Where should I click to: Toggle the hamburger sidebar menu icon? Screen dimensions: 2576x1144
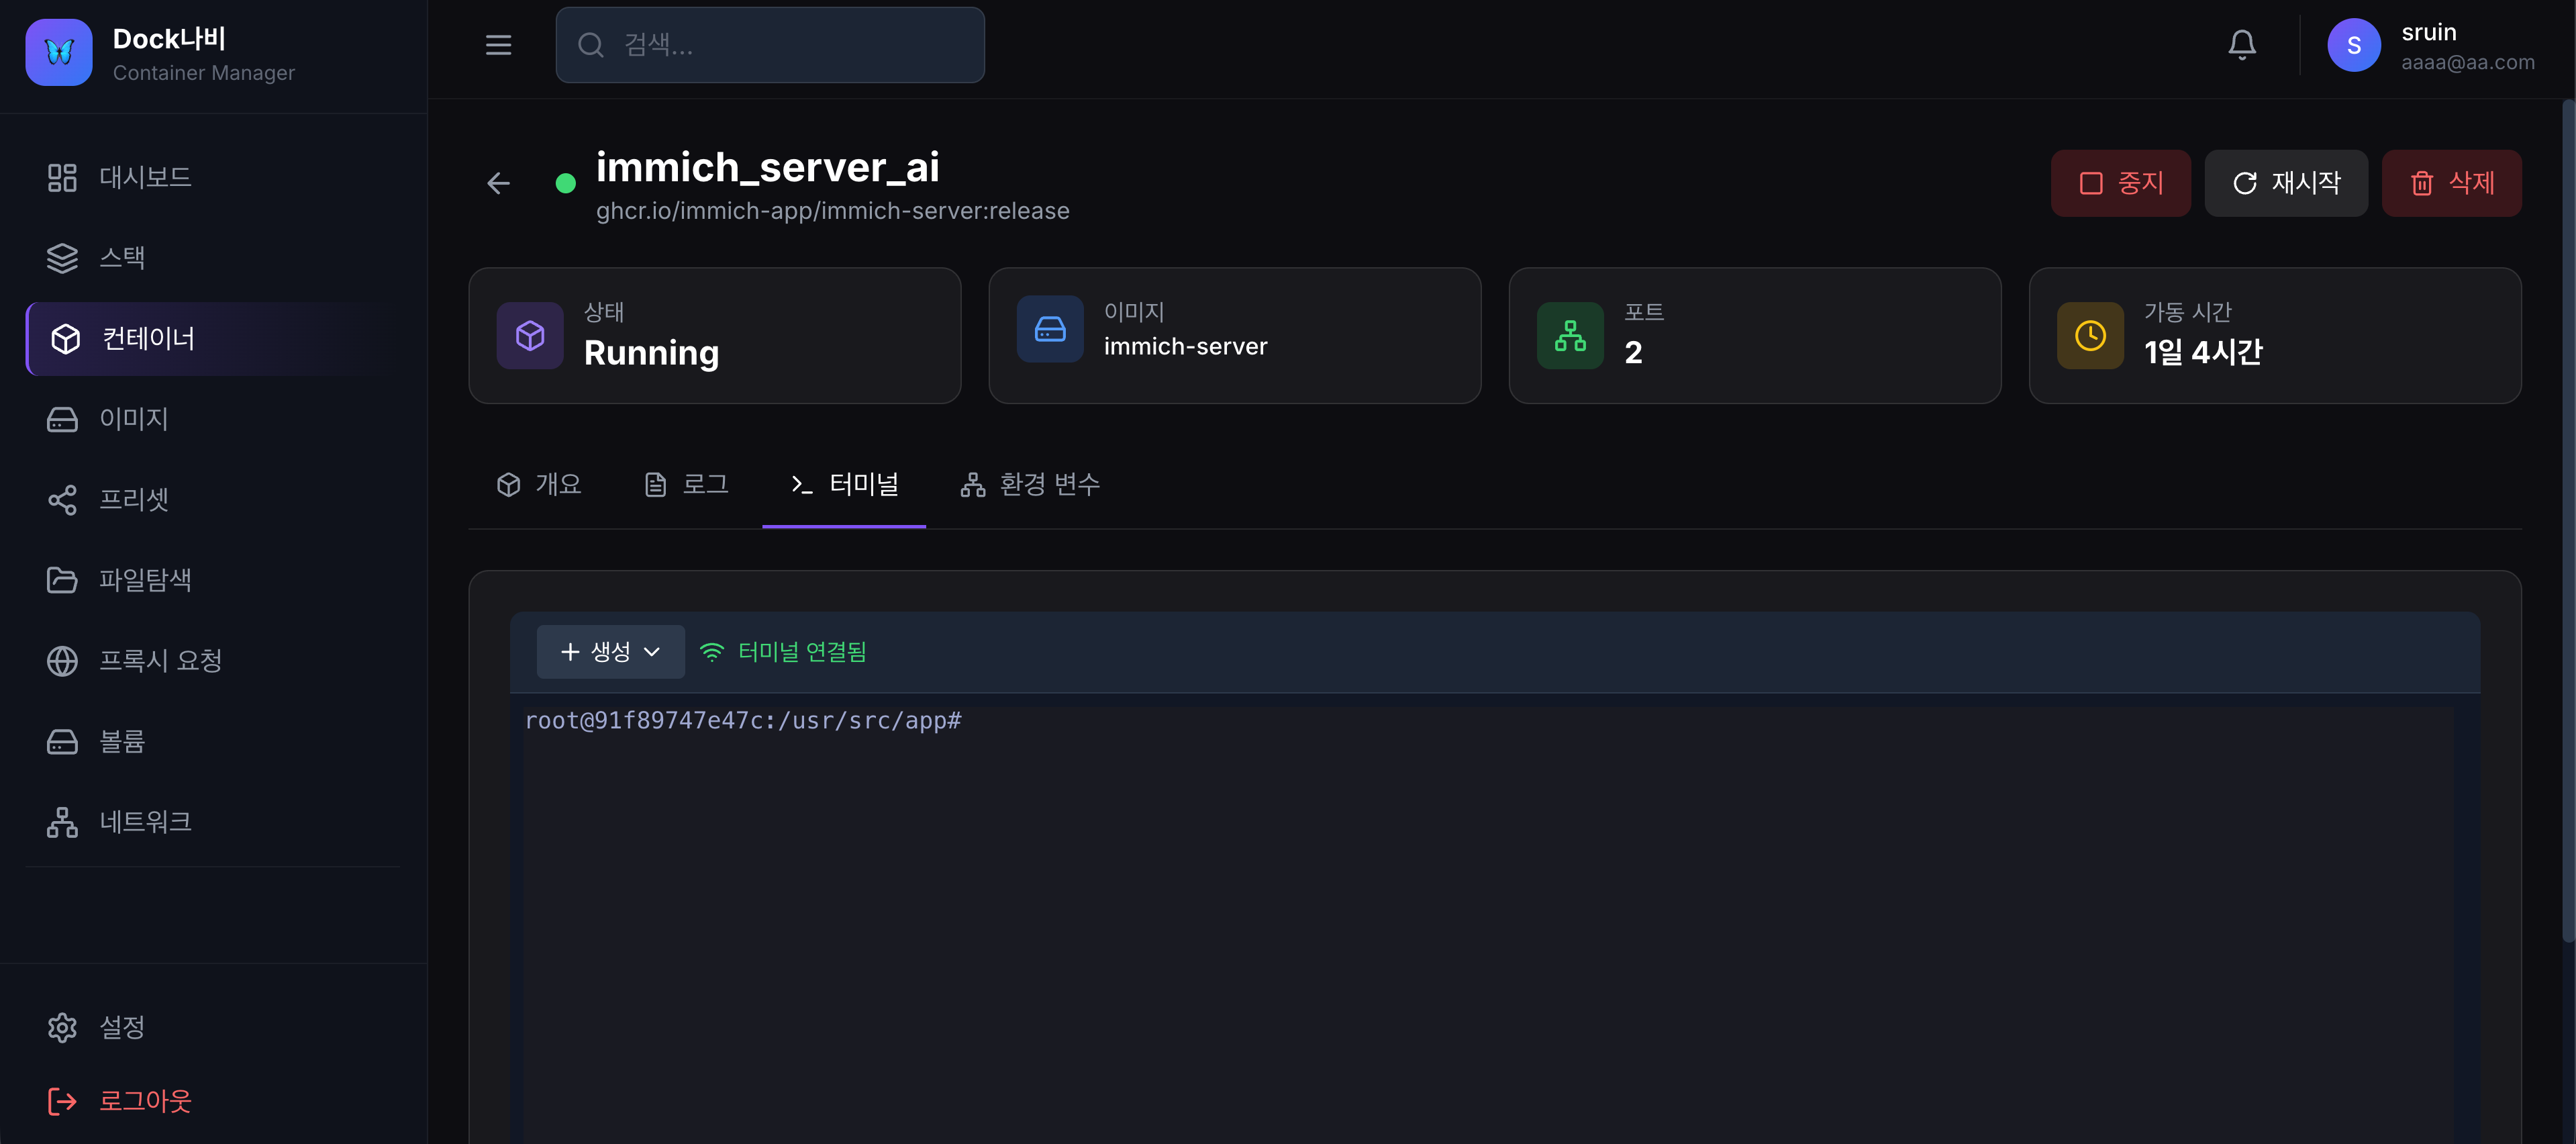[x=498, y=45]
